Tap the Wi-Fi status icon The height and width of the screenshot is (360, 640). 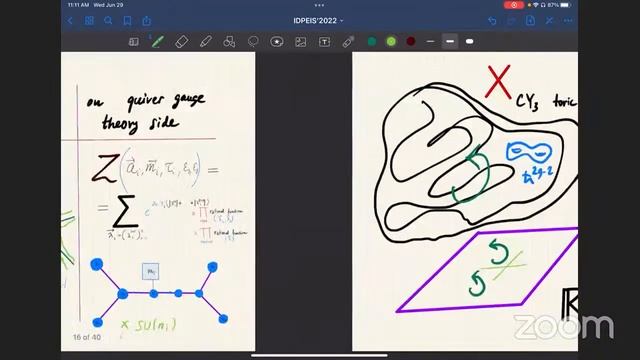[x=536, y=5]
